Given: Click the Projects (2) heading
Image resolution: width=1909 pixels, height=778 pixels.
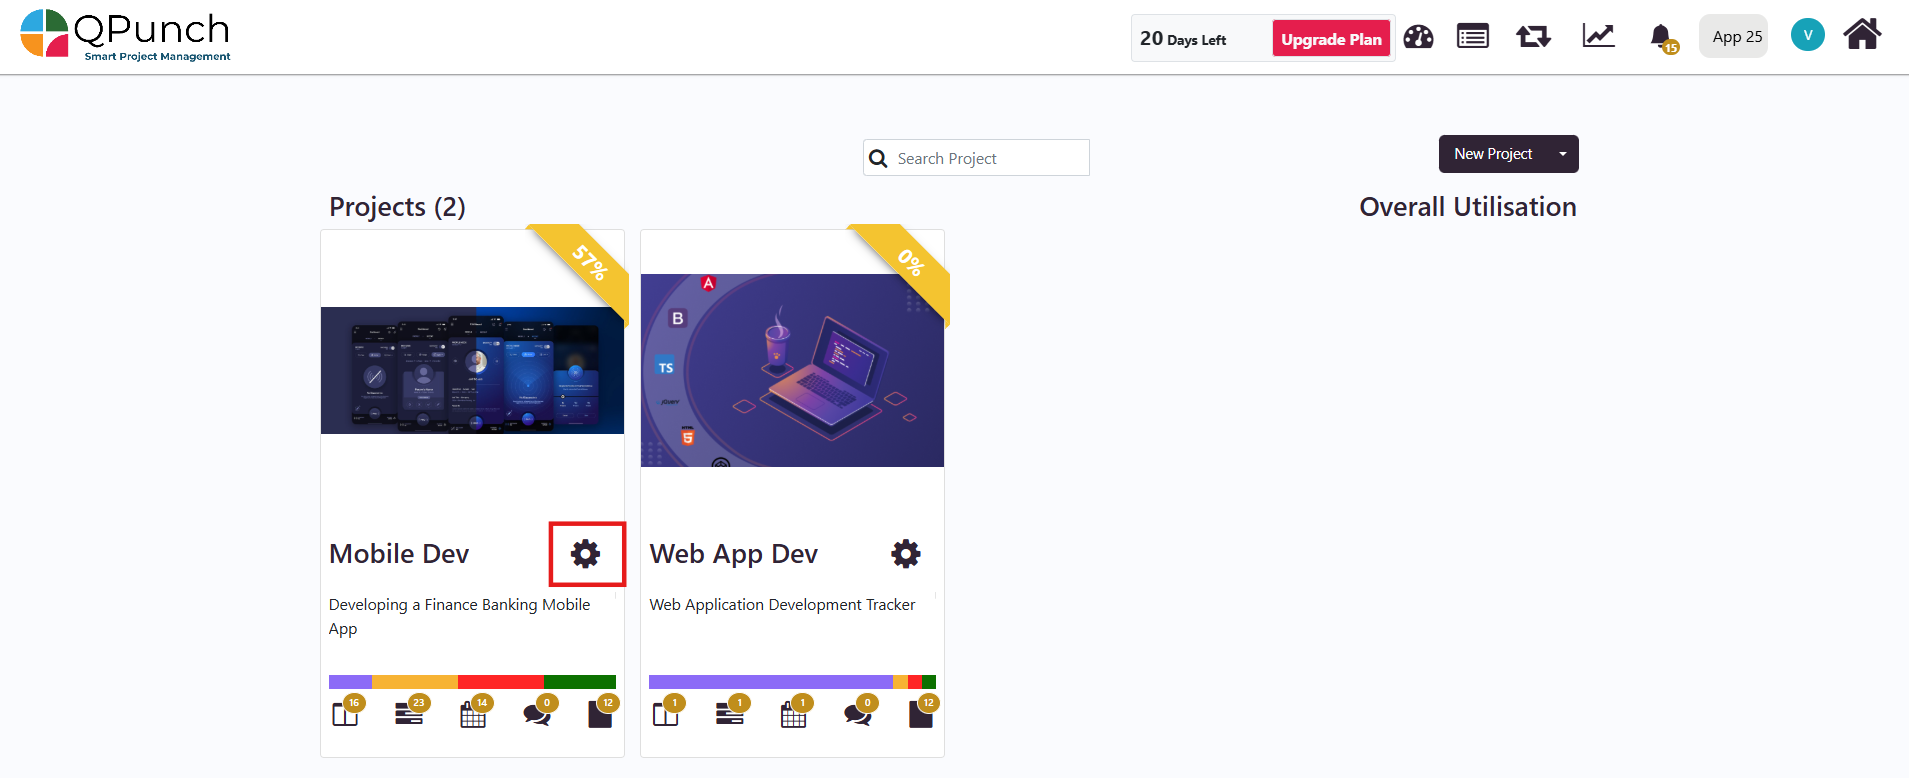Looking at the screenshot, I should pos(397,207).
